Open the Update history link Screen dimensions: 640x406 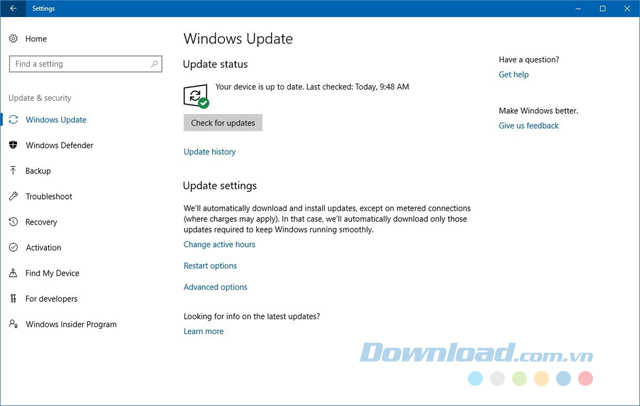point(209,152)
